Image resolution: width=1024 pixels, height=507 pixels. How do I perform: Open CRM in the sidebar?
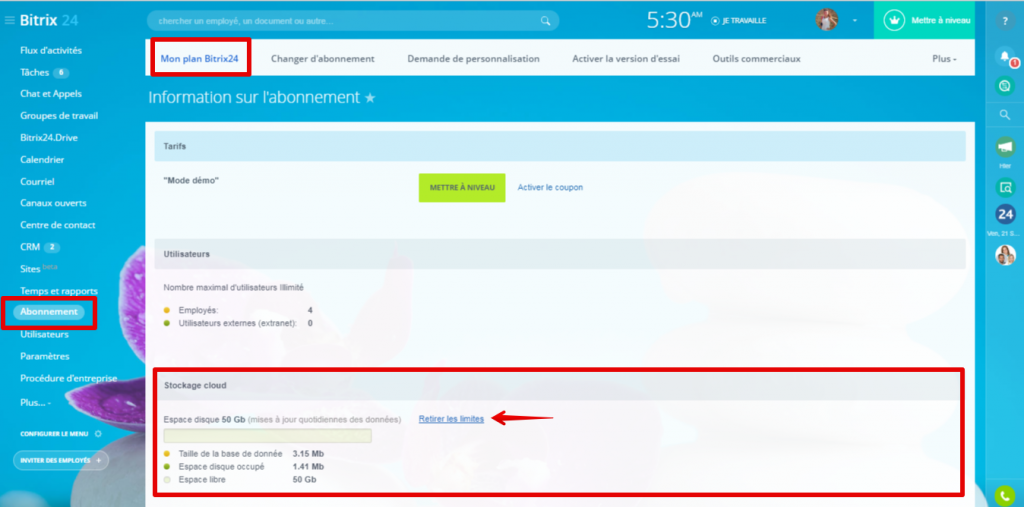(30, 247)
